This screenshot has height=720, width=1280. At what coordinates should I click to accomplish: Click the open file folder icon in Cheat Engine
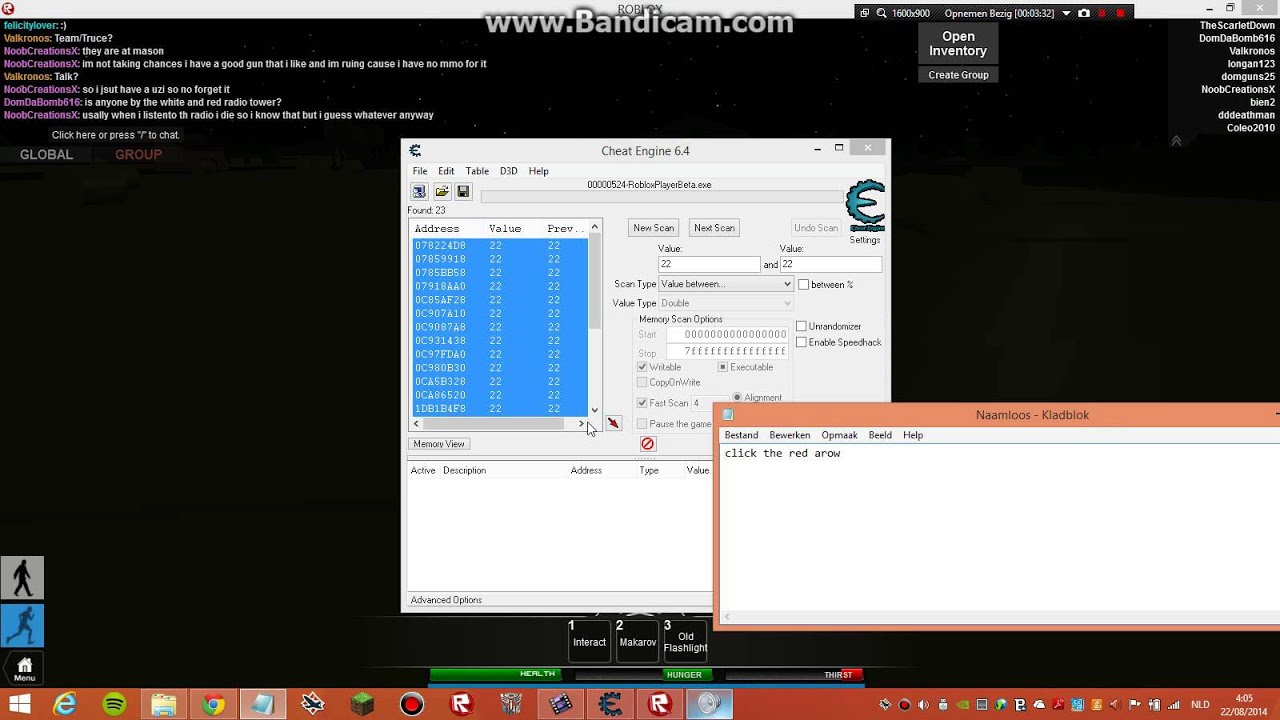pyautogui.click(x=441, y=192)
